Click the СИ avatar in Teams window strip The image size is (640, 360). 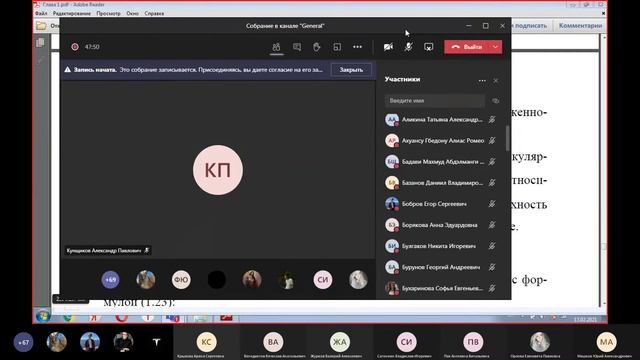tap(323, 280)
